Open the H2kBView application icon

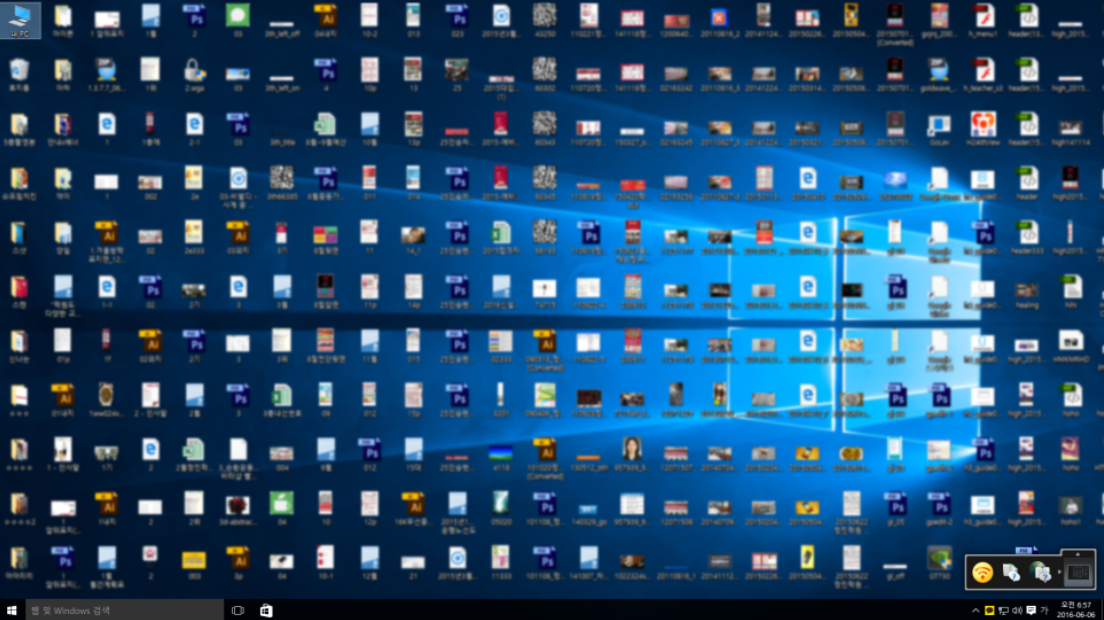tap(982, 129)
